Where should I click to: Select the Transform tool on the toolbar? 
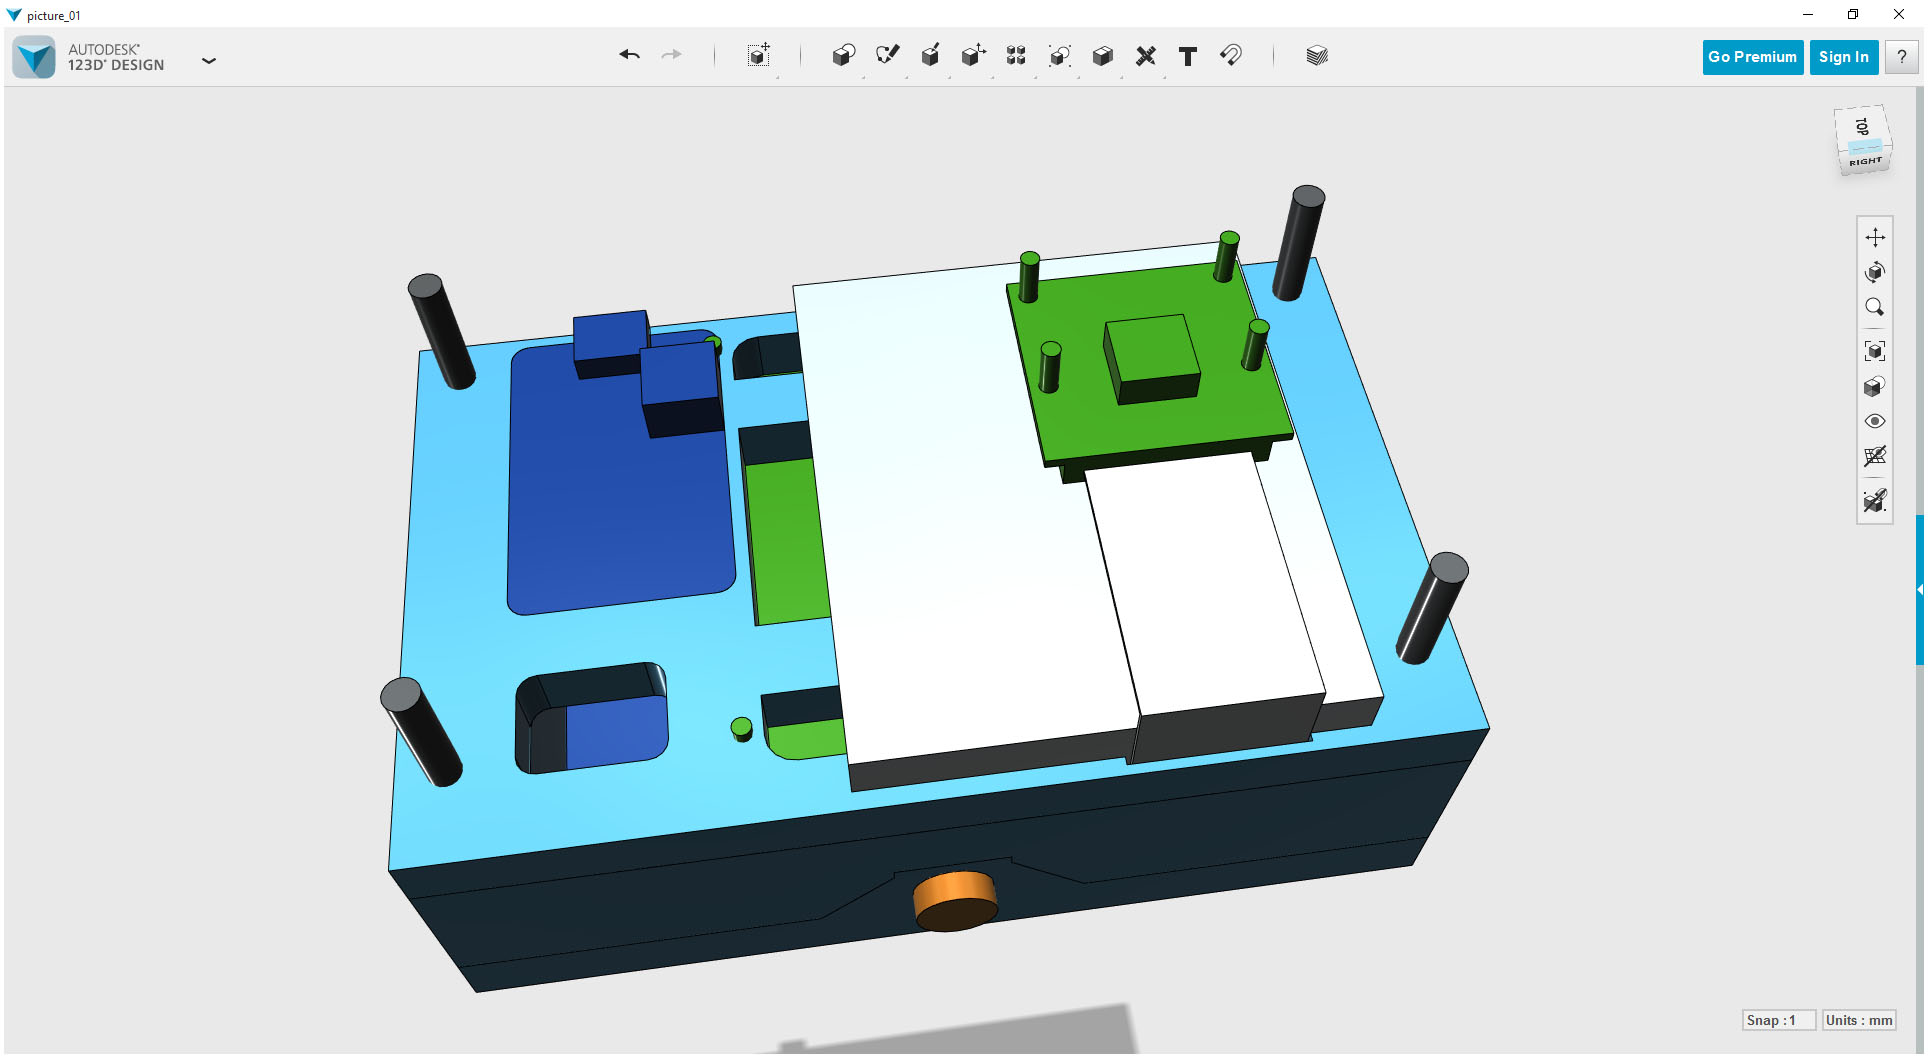point(759,56)
